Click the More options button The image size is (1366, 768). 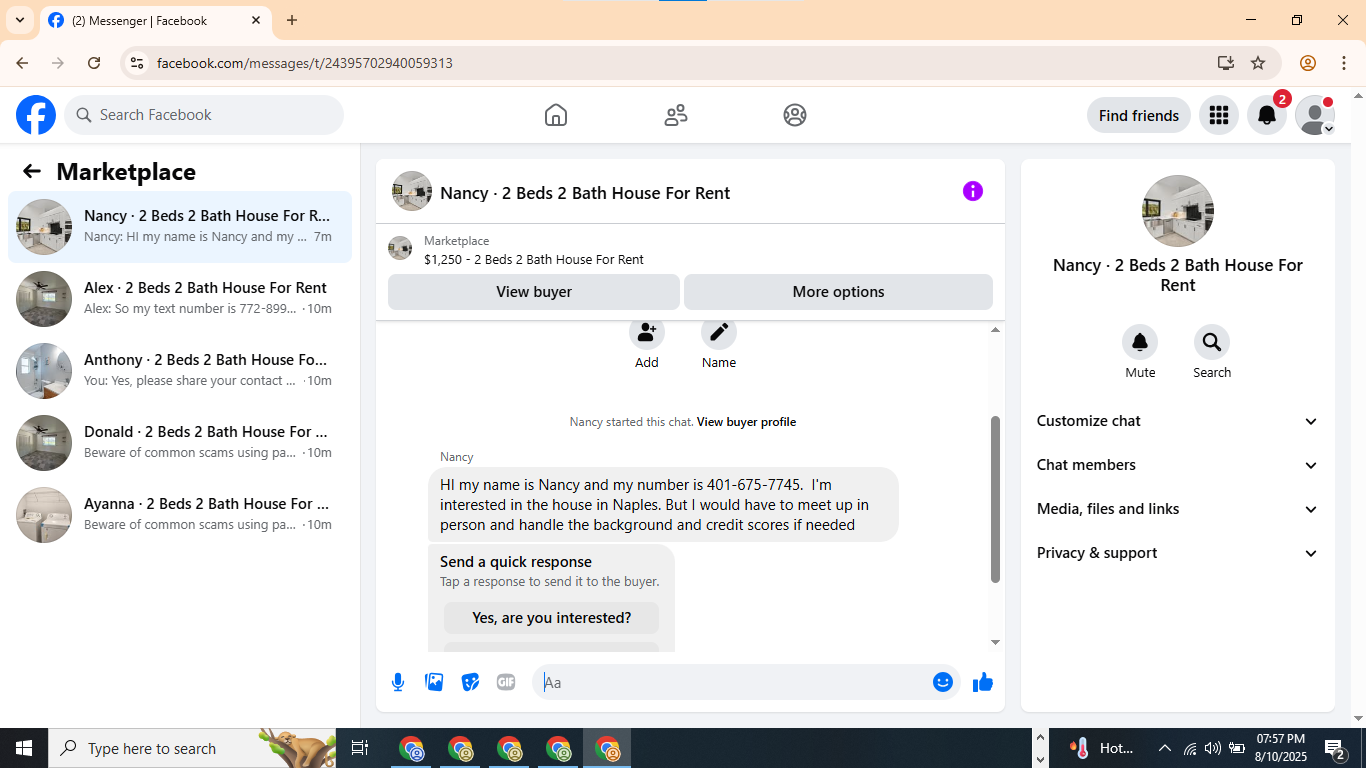coord(838,292)
